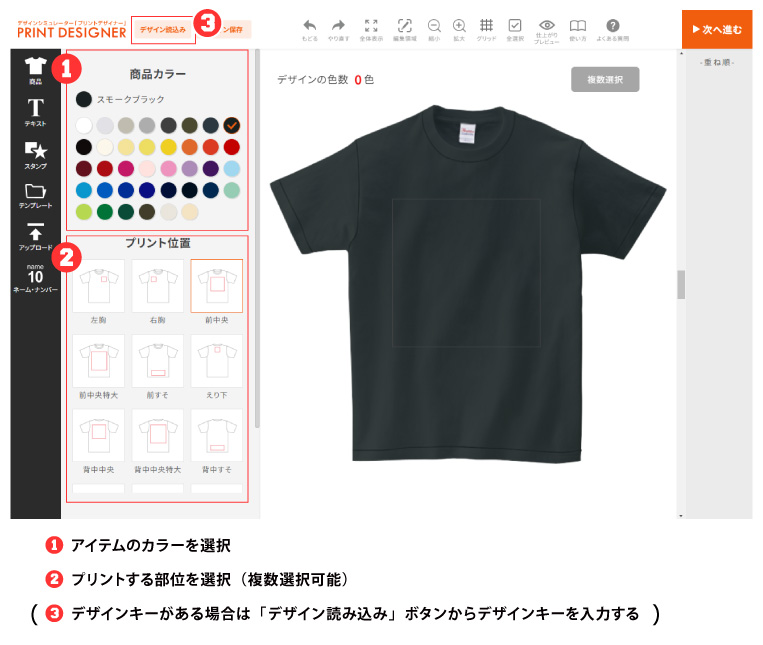Open the Upload (アップロード) tool in sidebar

[36, 236]
